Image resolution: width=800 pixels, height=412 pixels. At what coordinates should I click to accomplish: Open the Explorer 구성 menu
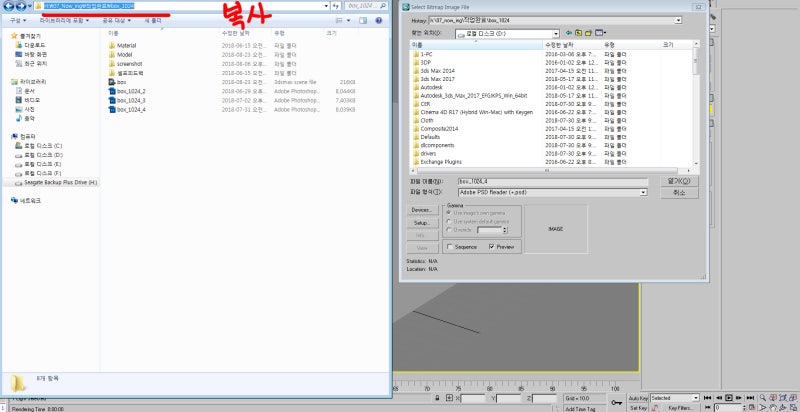18,21
